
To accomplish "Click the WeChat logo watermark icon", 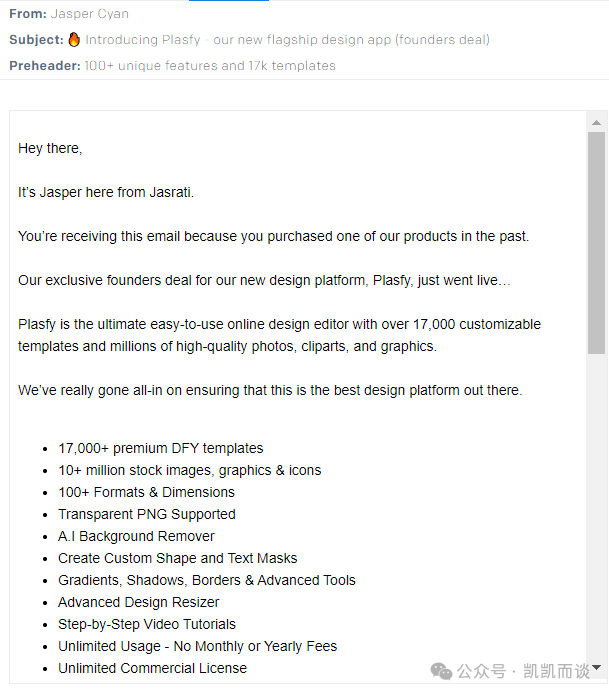I will (x=441, y=670).
